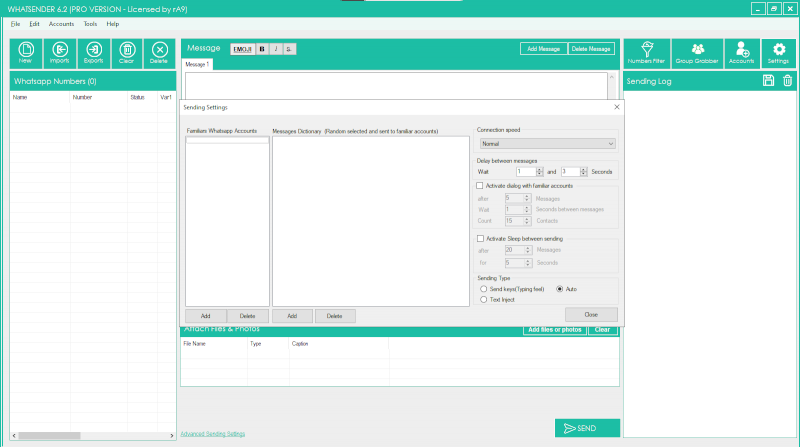
Task: Open the Numbers Filter tool
Action: click(646, 52)
